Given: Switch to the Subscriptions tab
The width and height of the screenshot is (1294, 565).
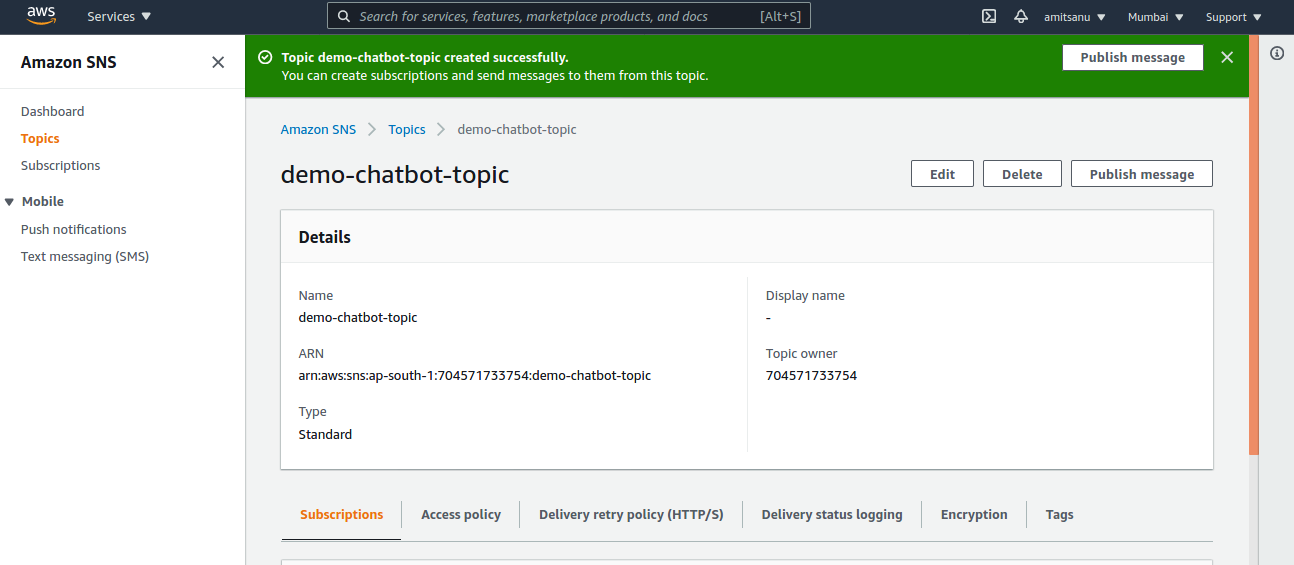Looking at the screenshot, I should tap(342, 514).
